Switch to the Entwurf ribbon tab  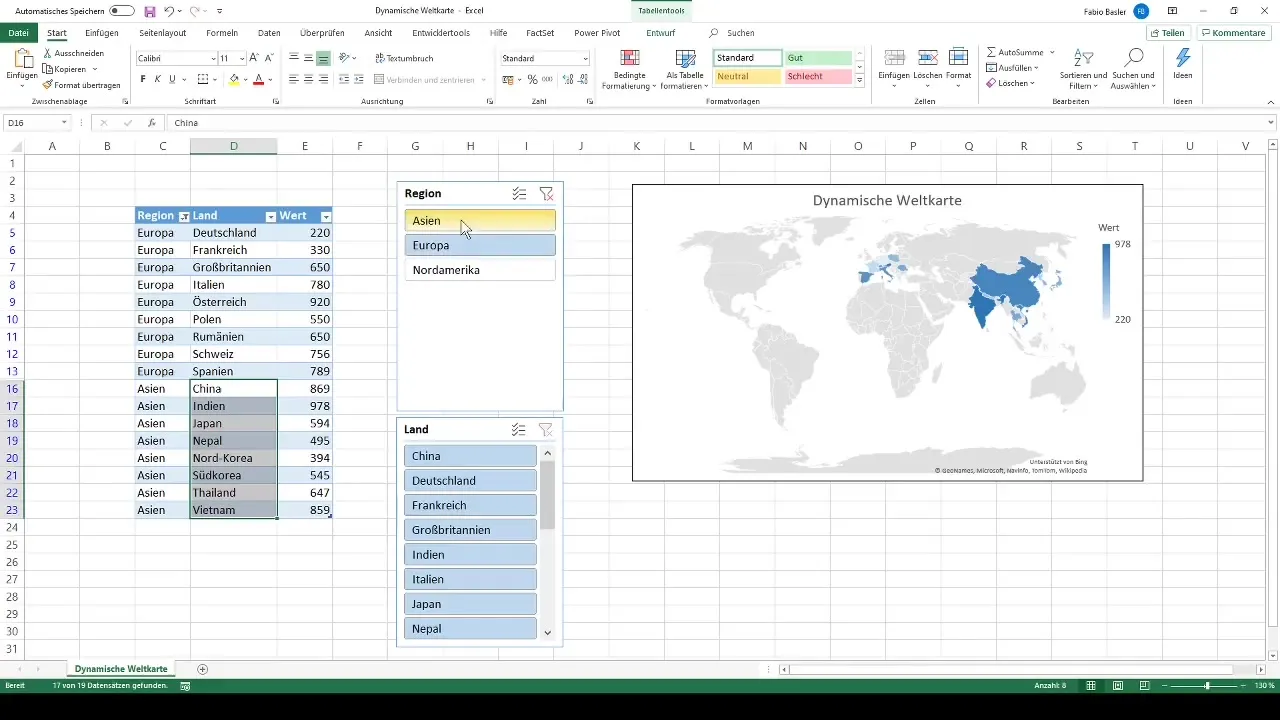point(661,33)
